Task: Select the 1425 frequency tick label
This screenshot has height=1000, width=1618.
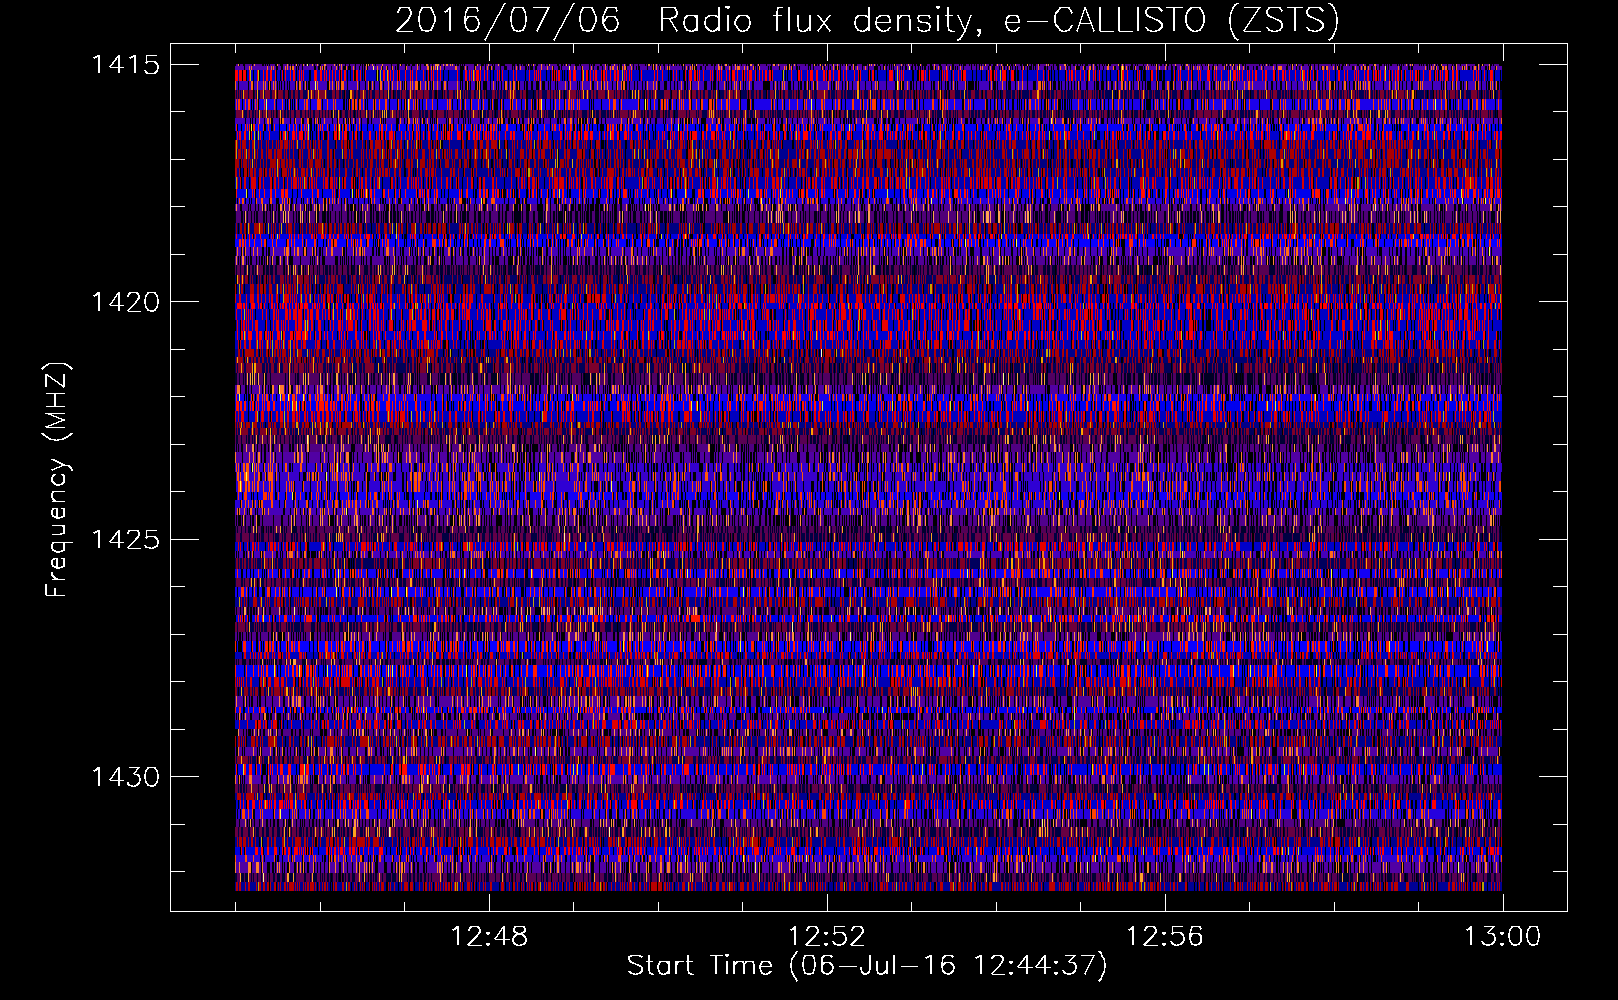Action: point(125,540)
